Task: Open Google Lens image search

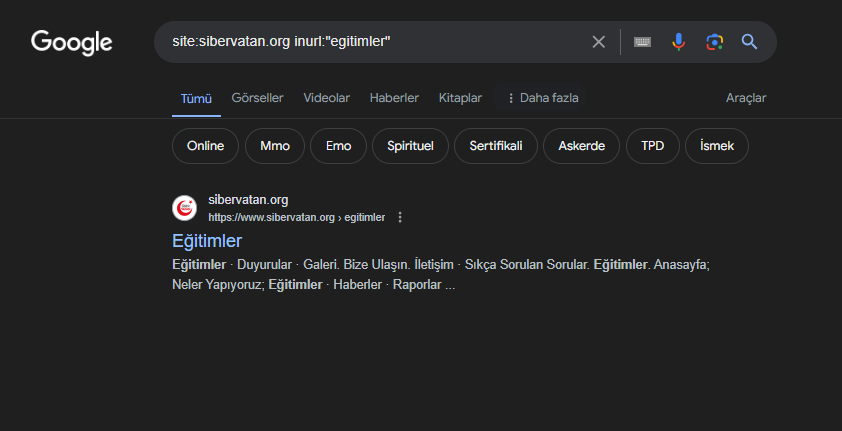Action: point(714,42)
